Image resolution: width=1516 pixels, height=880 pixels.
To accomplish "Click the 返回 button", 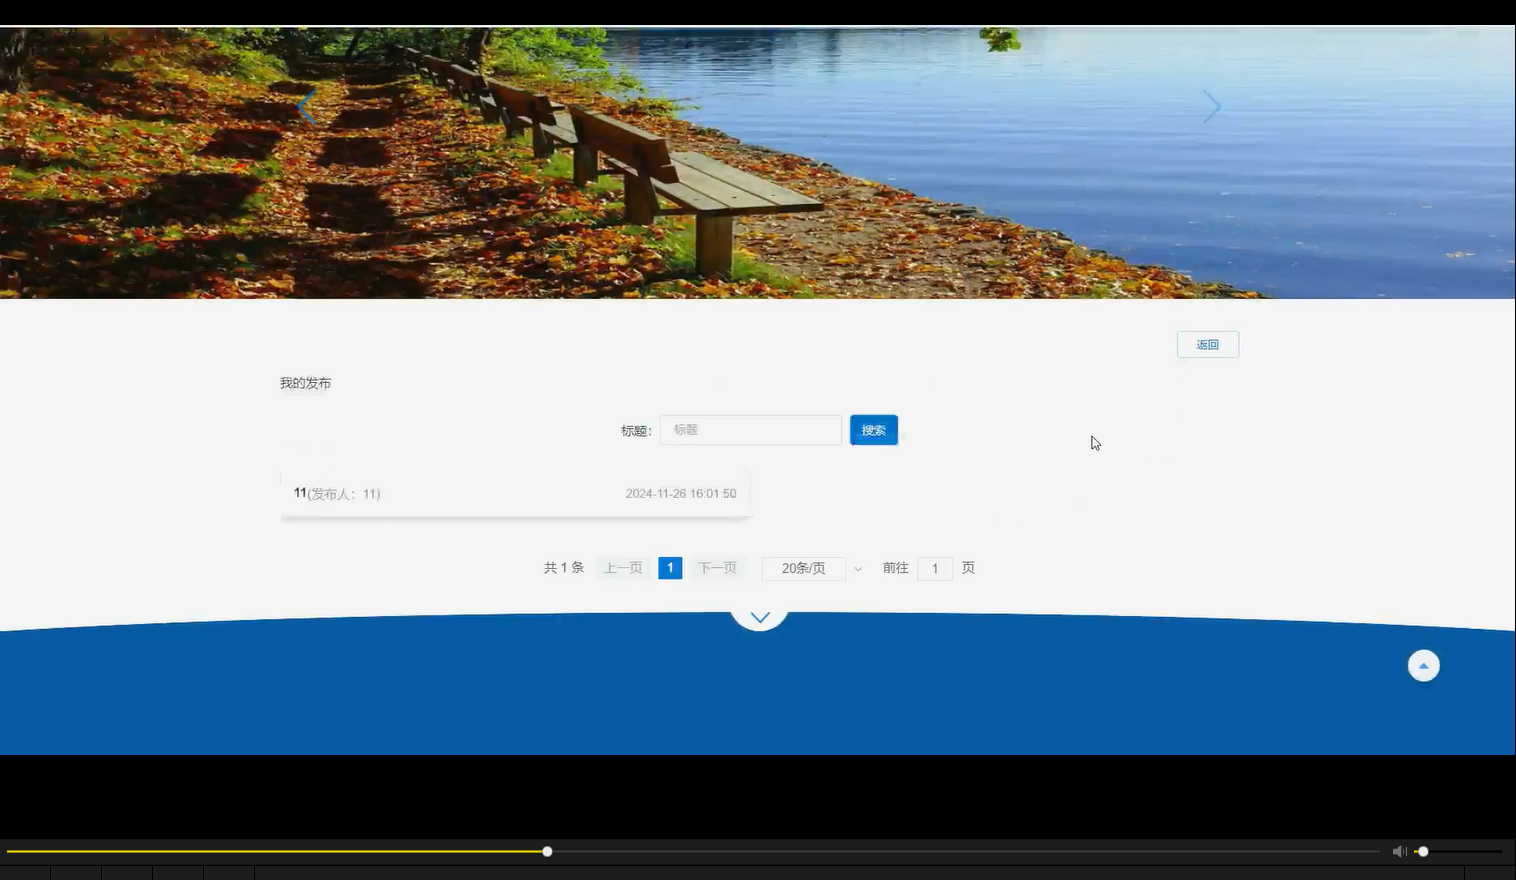I will point(1208,344).
